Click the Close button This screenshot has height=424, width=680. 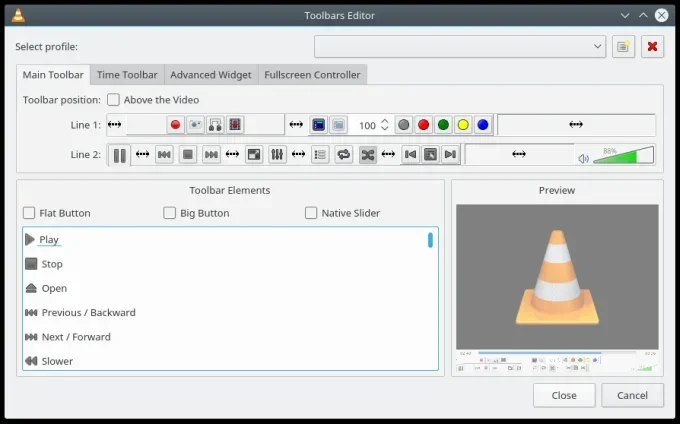564,395
